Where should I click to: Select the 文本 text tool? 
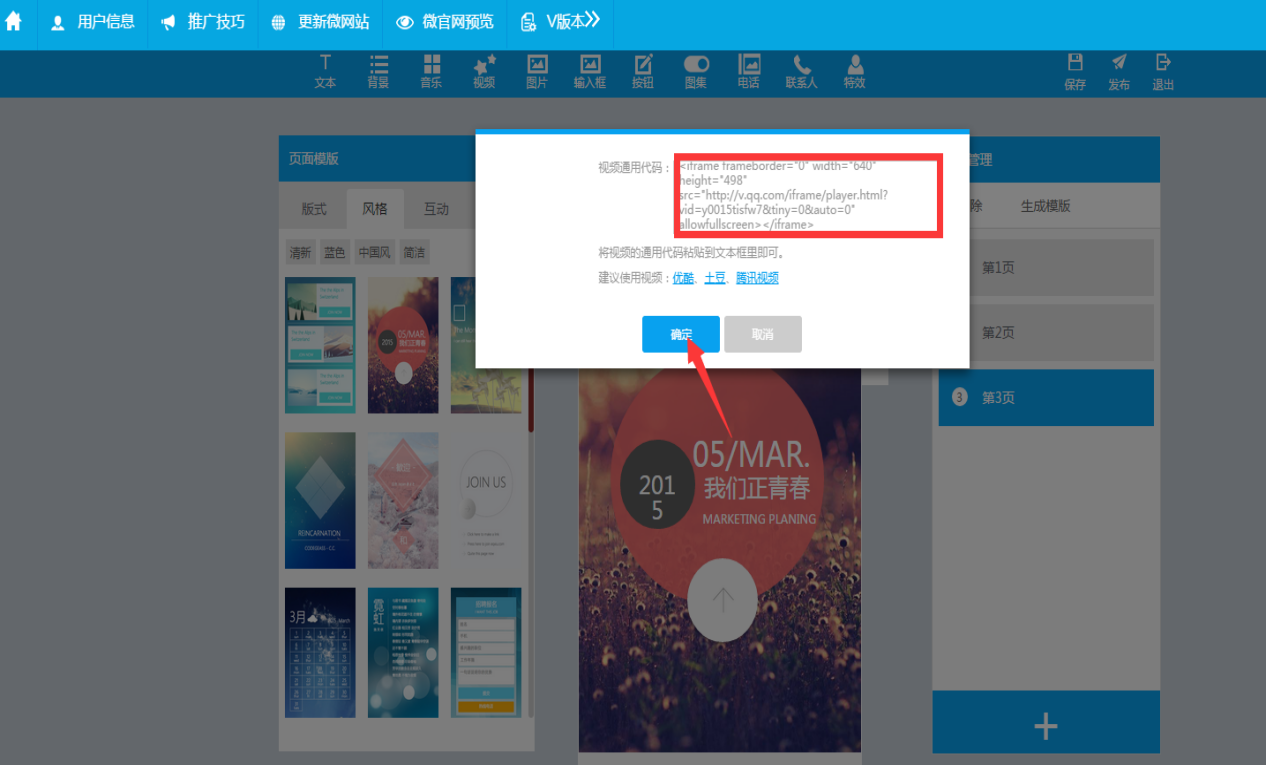click(x=325, y=72)
